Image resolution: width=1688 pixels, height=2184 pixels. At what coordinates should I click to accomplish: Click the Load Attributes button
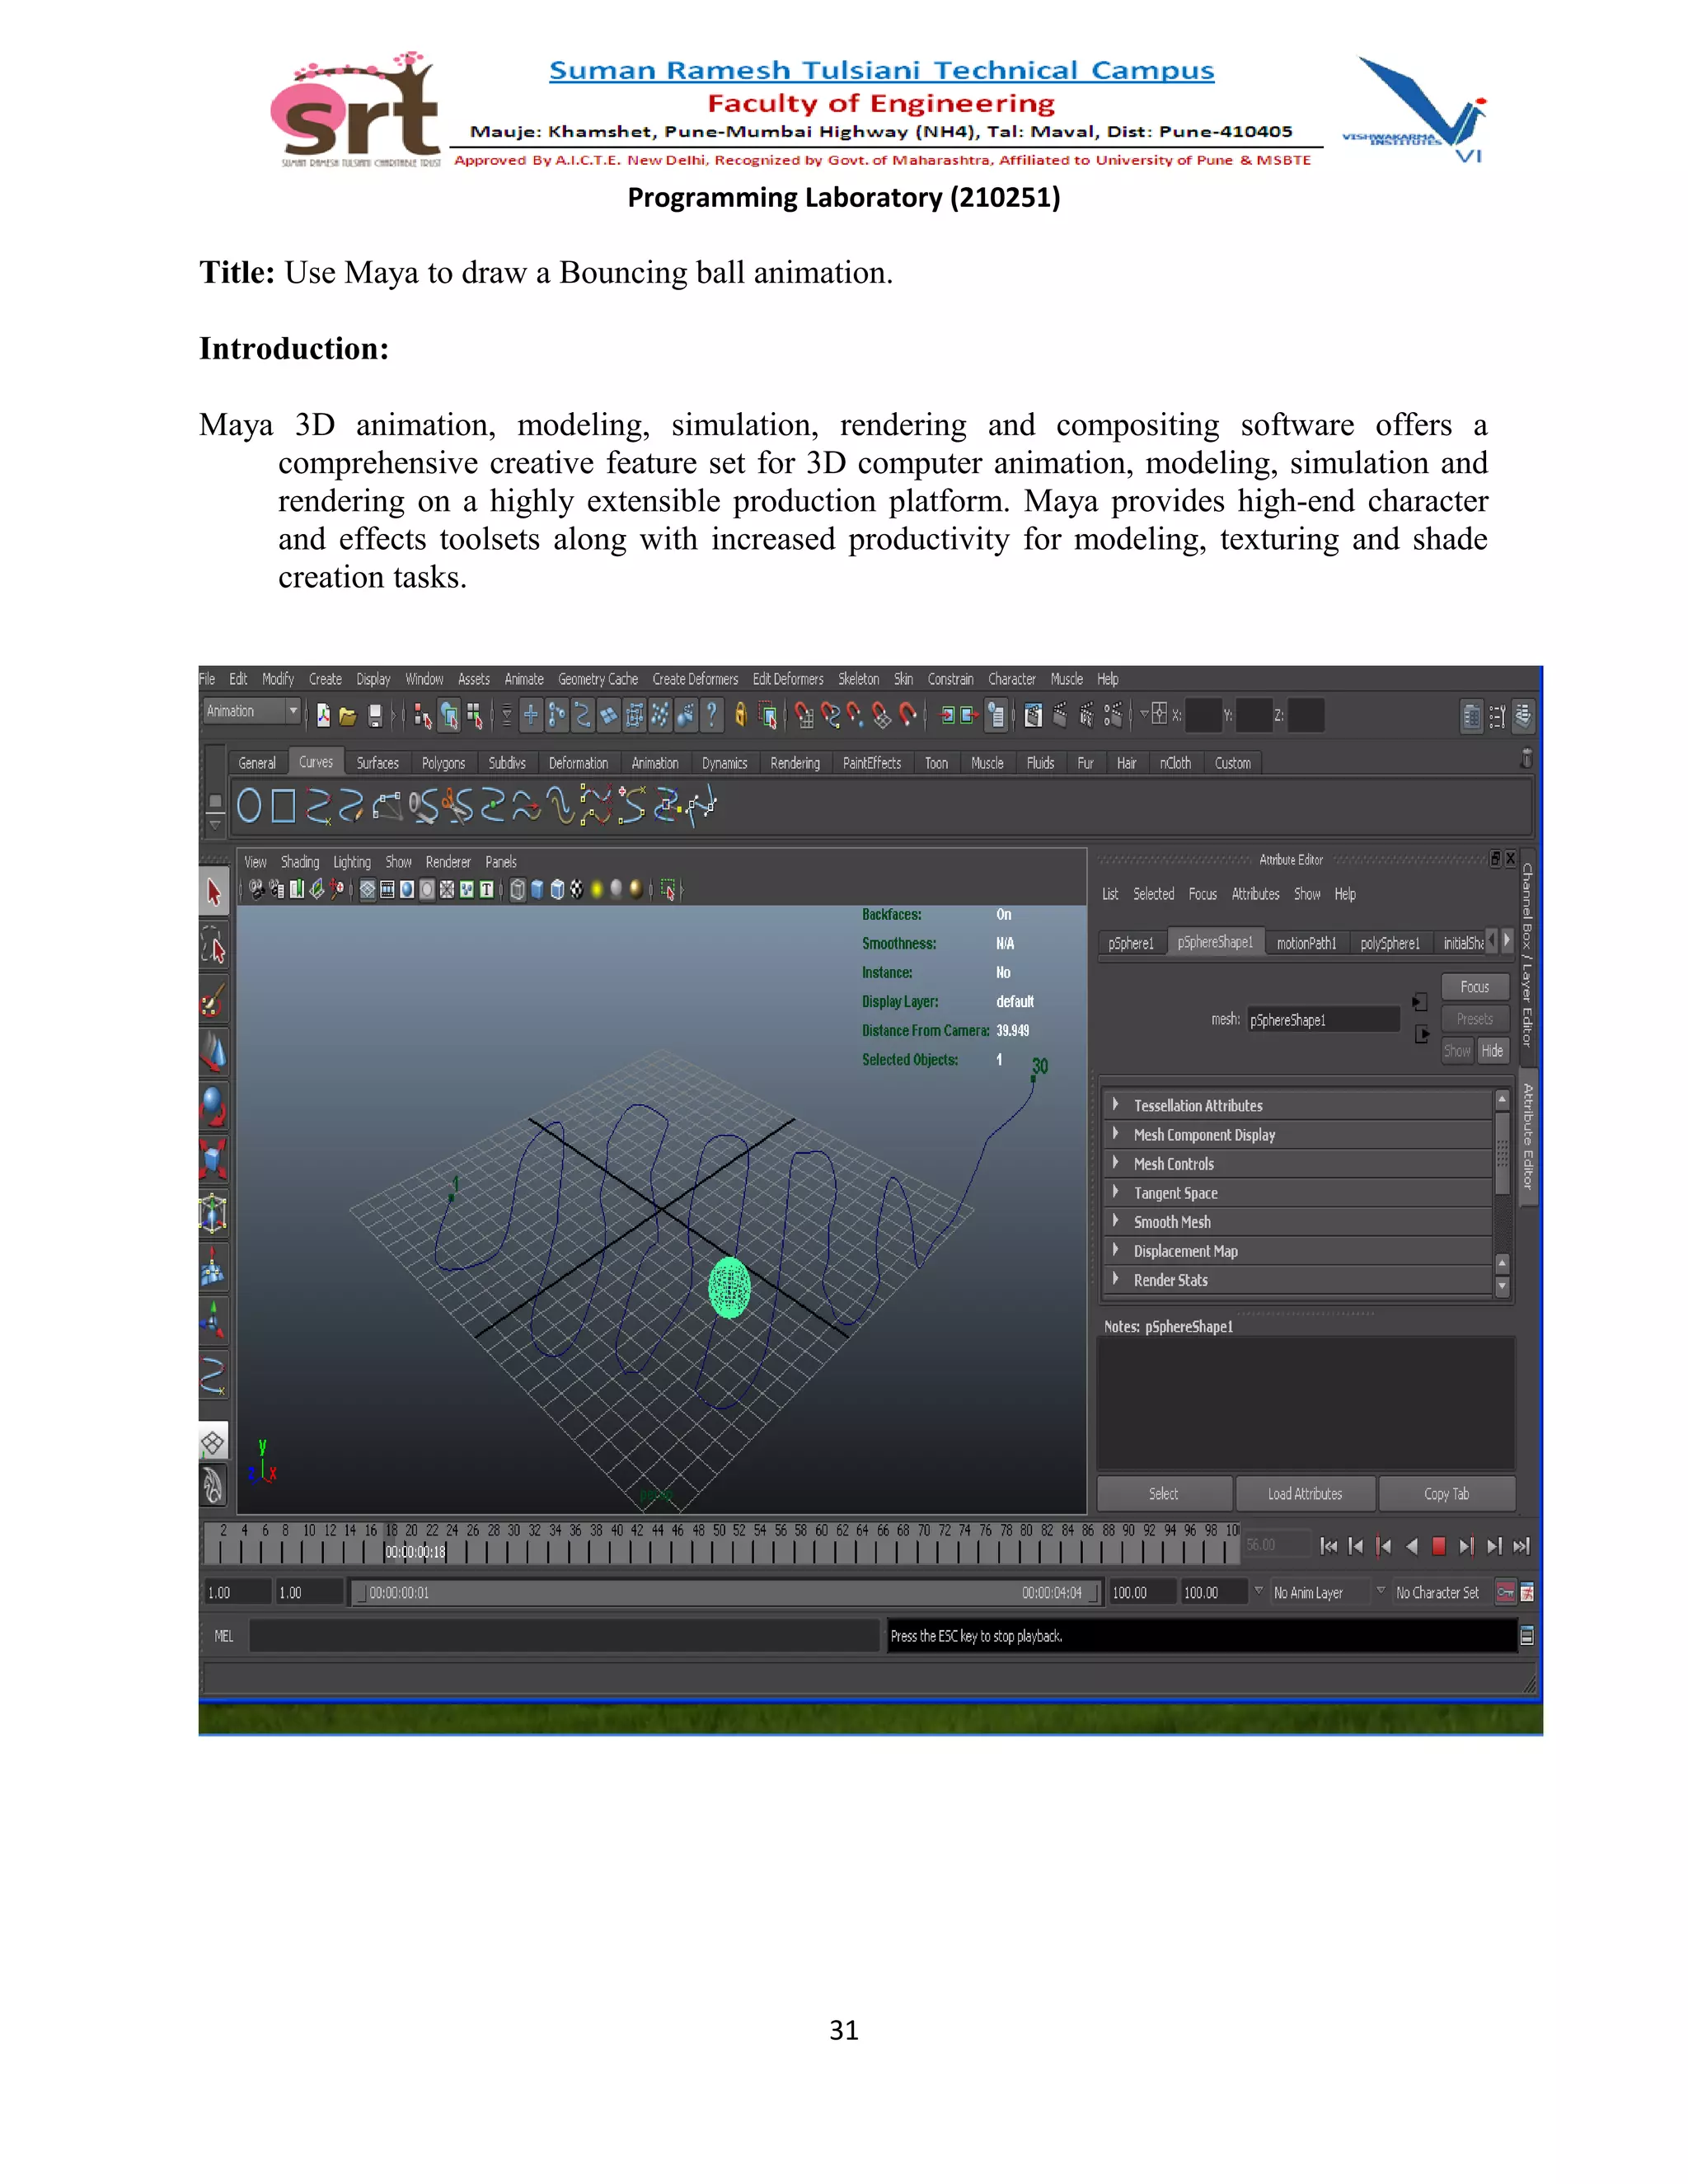[x=1305, y=1493]
